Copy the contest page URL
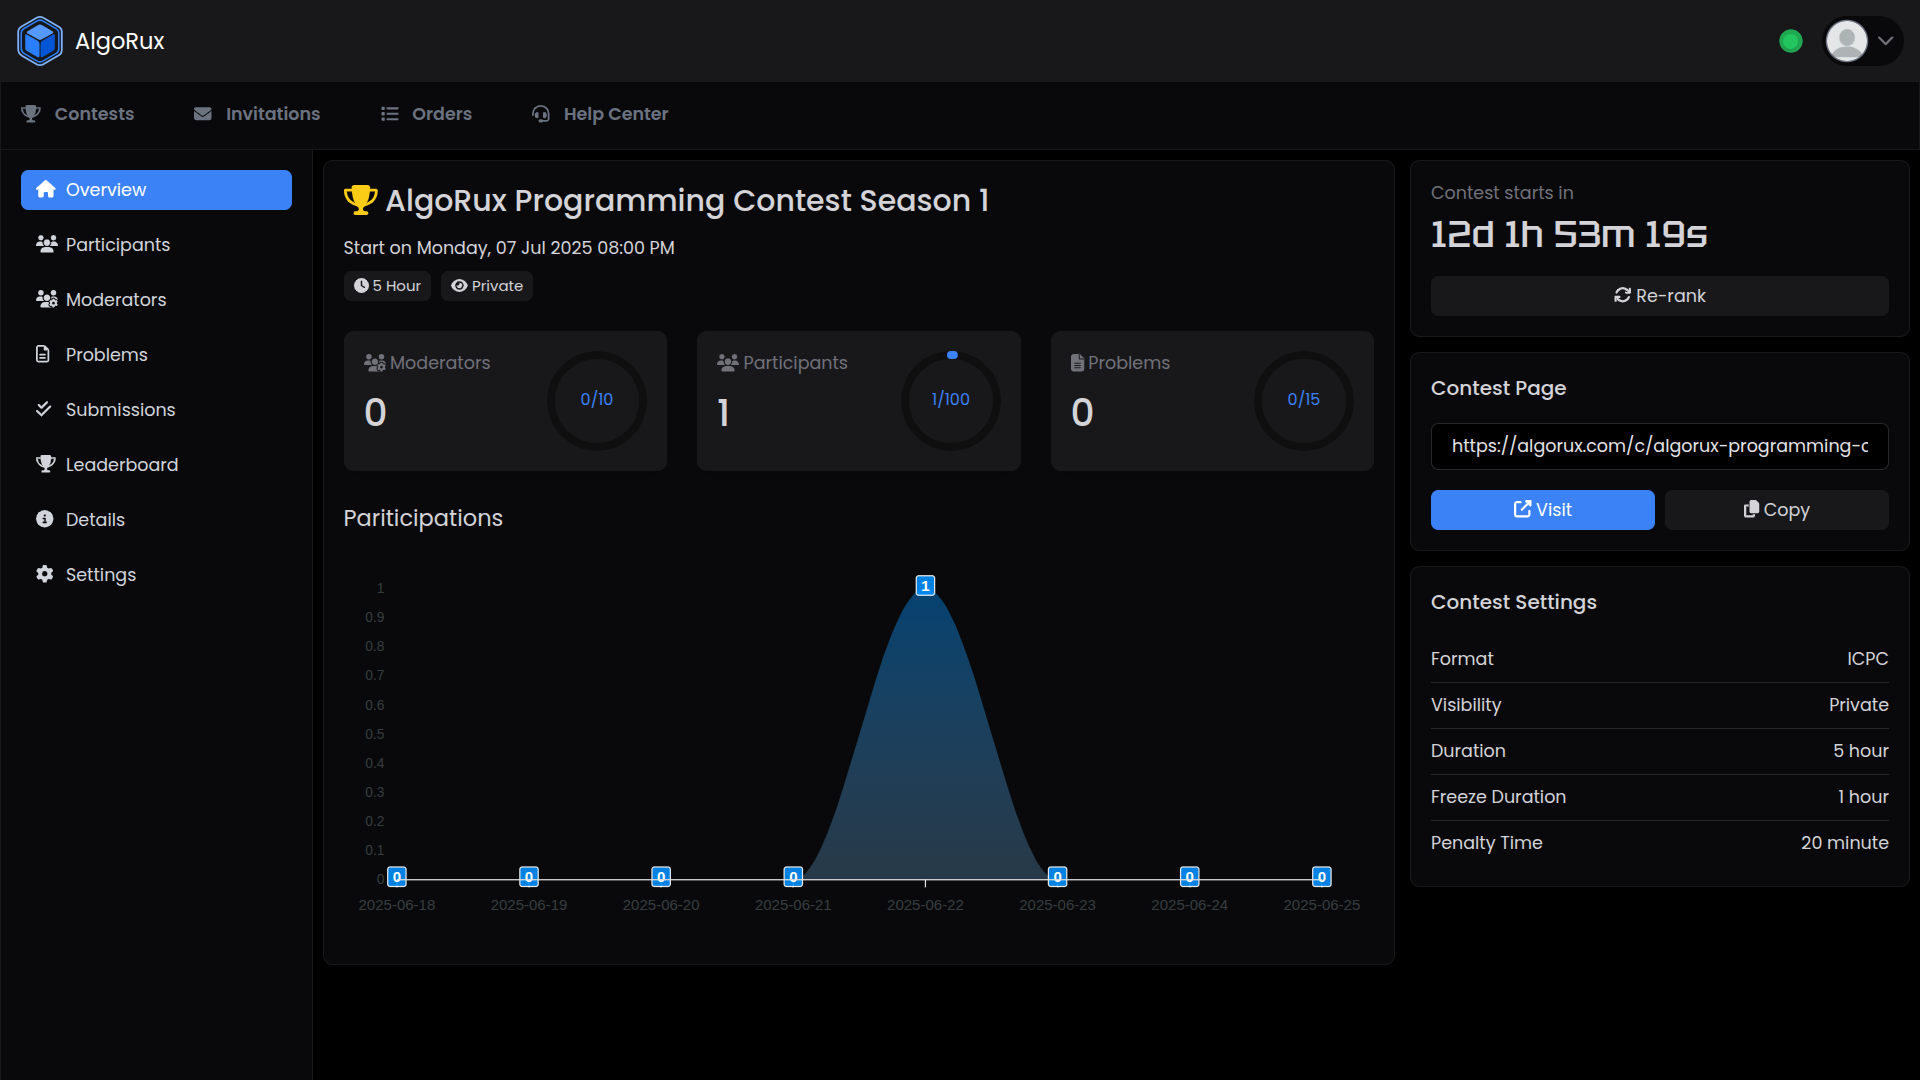The image size is (1920, 1080). (1776, 510)
